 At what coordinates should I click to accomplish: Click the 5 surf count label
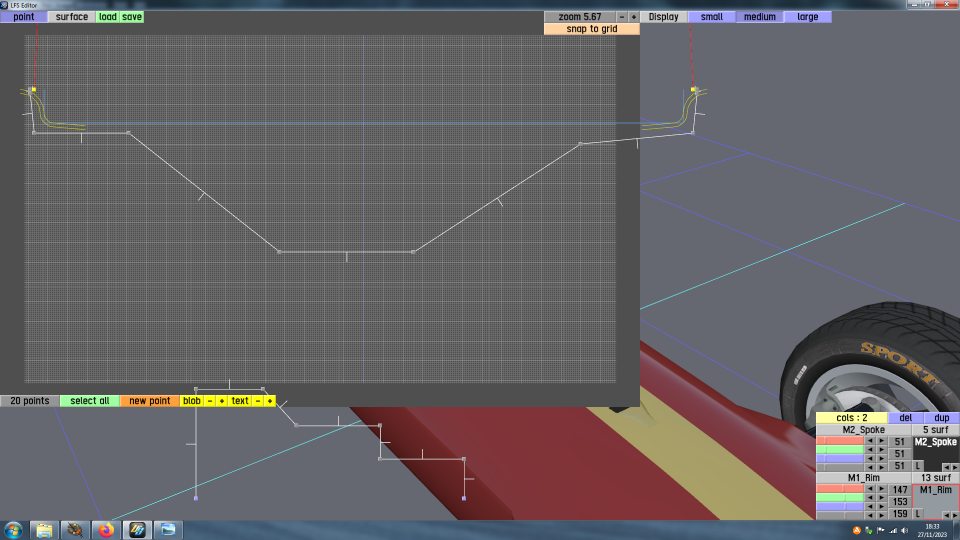[936, 430]
